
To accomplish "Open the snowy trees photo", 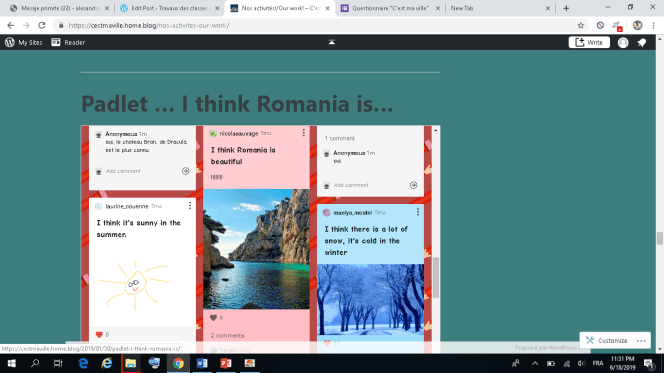I will [370, 300].
